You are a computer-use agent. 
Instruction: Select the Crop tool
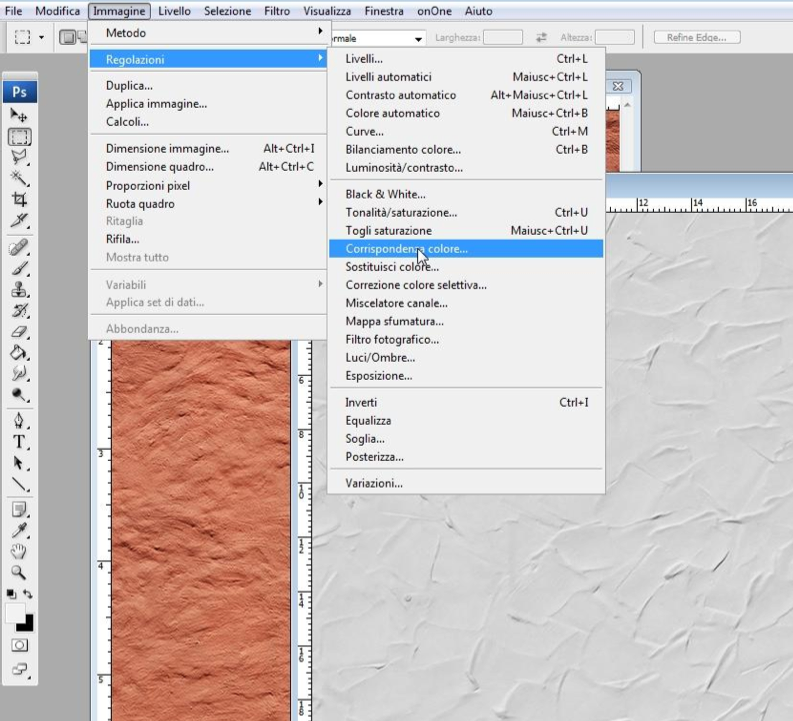pyautogui.click(x=19, y=199)
